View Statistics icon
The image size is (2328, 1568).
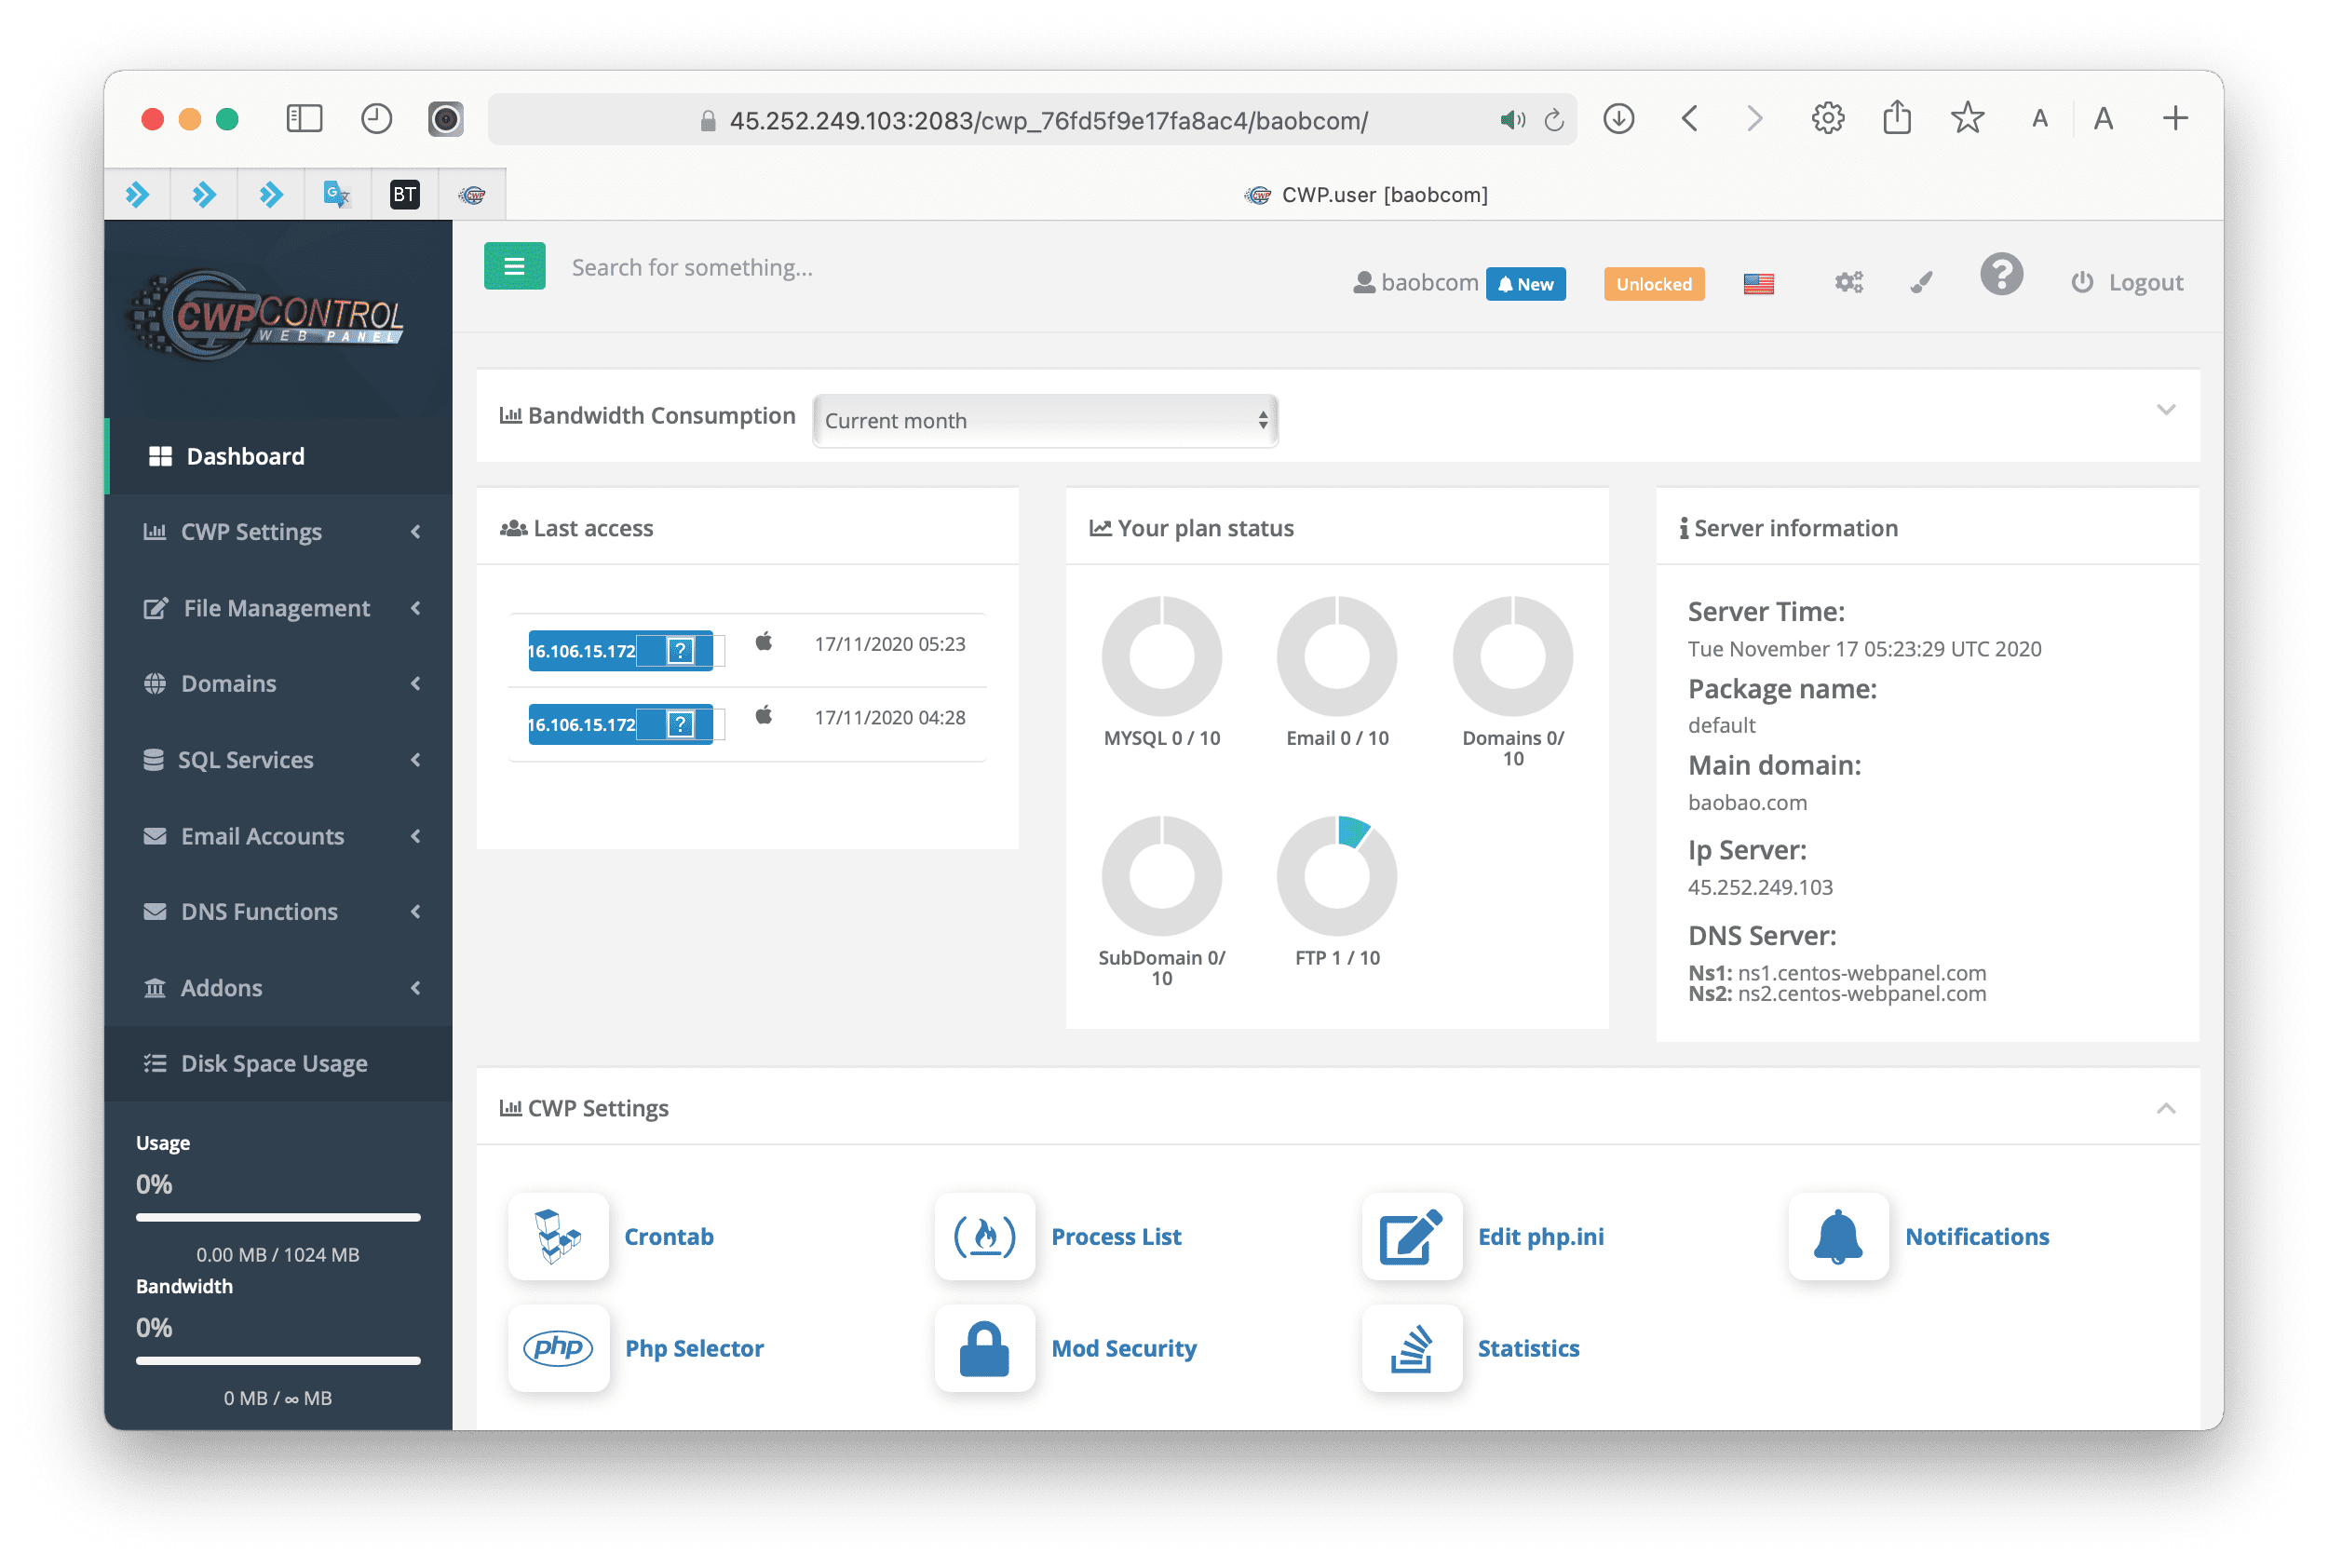[x=1411, y=1348]
